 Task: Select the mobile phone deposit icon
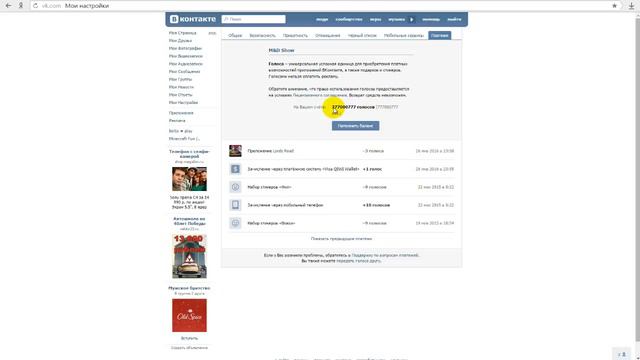235,205
